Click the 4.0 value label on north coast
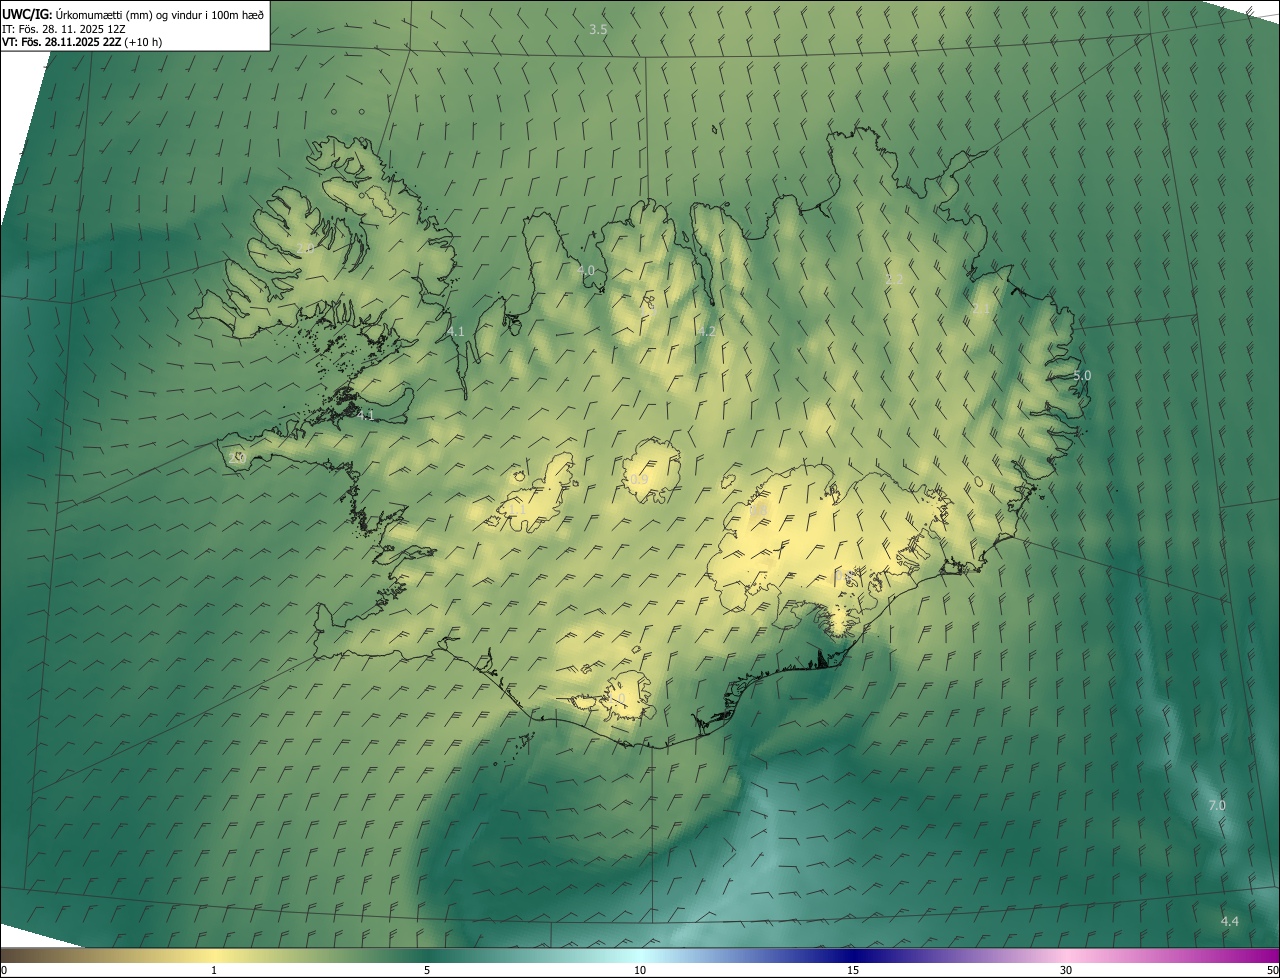This screenshot has width=1280, height=978. [586, 270]
